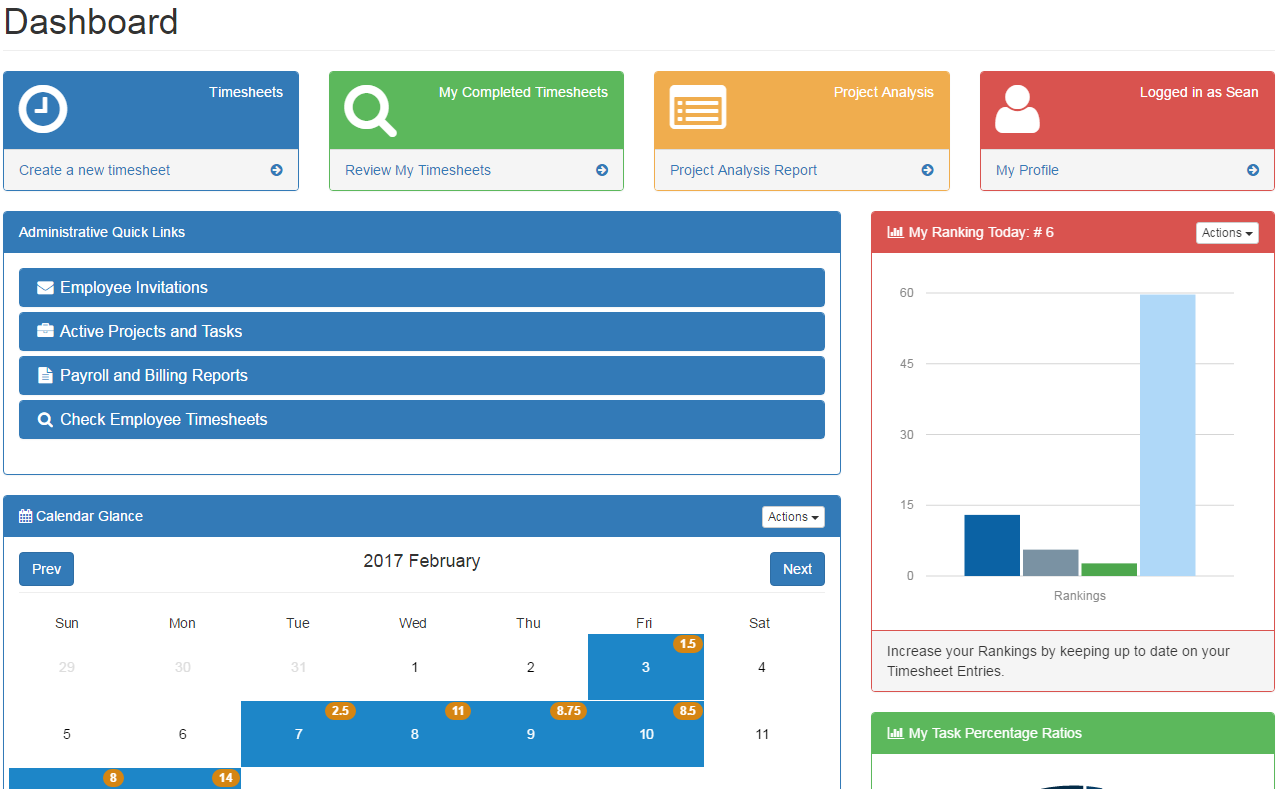Click arrow icon beside My Profile
The height and width of the screenshot is (789, 1282).
pos(1253,170)
